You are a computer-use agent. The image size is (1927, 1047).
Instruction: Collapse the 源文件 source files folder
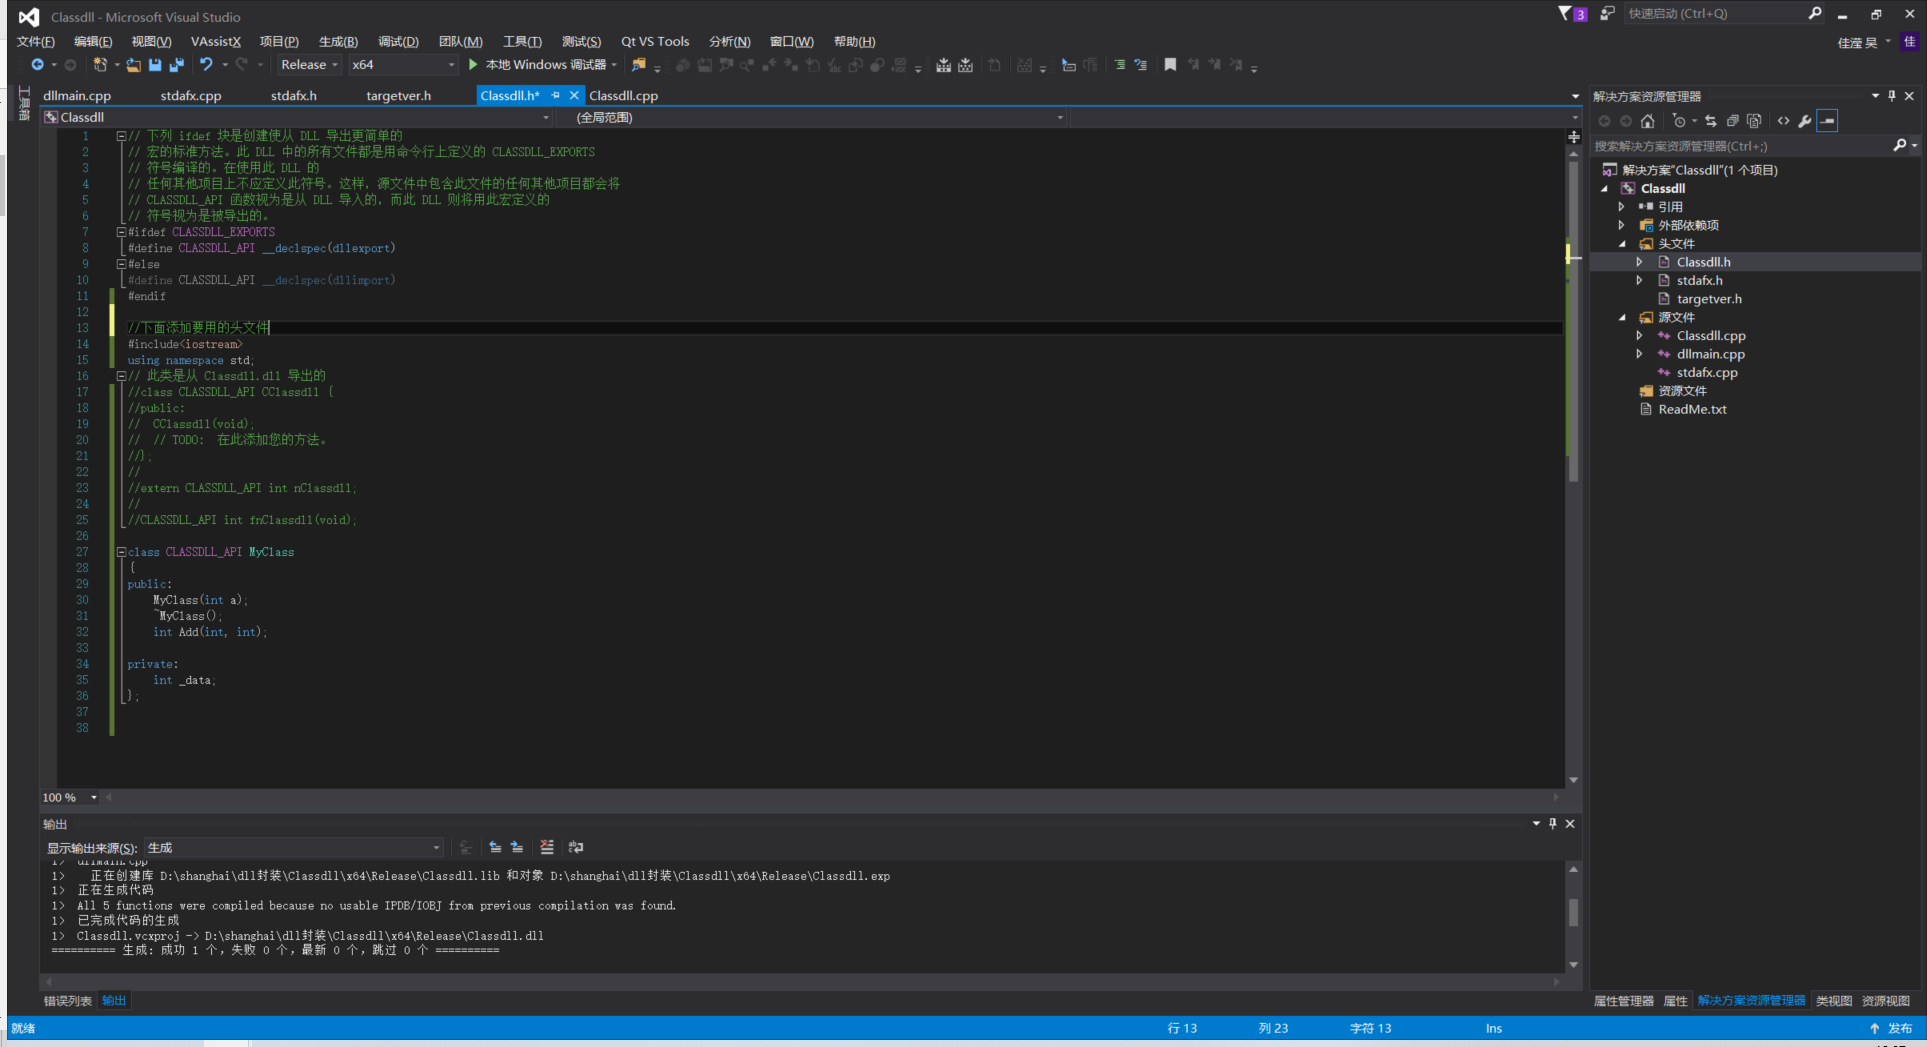click(x=1622, y=318)
